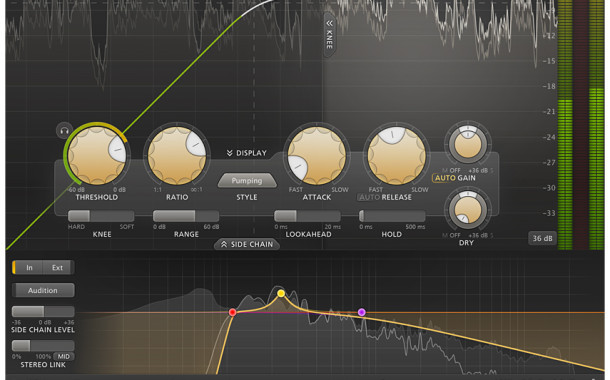Screen dimensions: 610x380
Task: Select the In side chain source
Action: click(x=28, y=268)
